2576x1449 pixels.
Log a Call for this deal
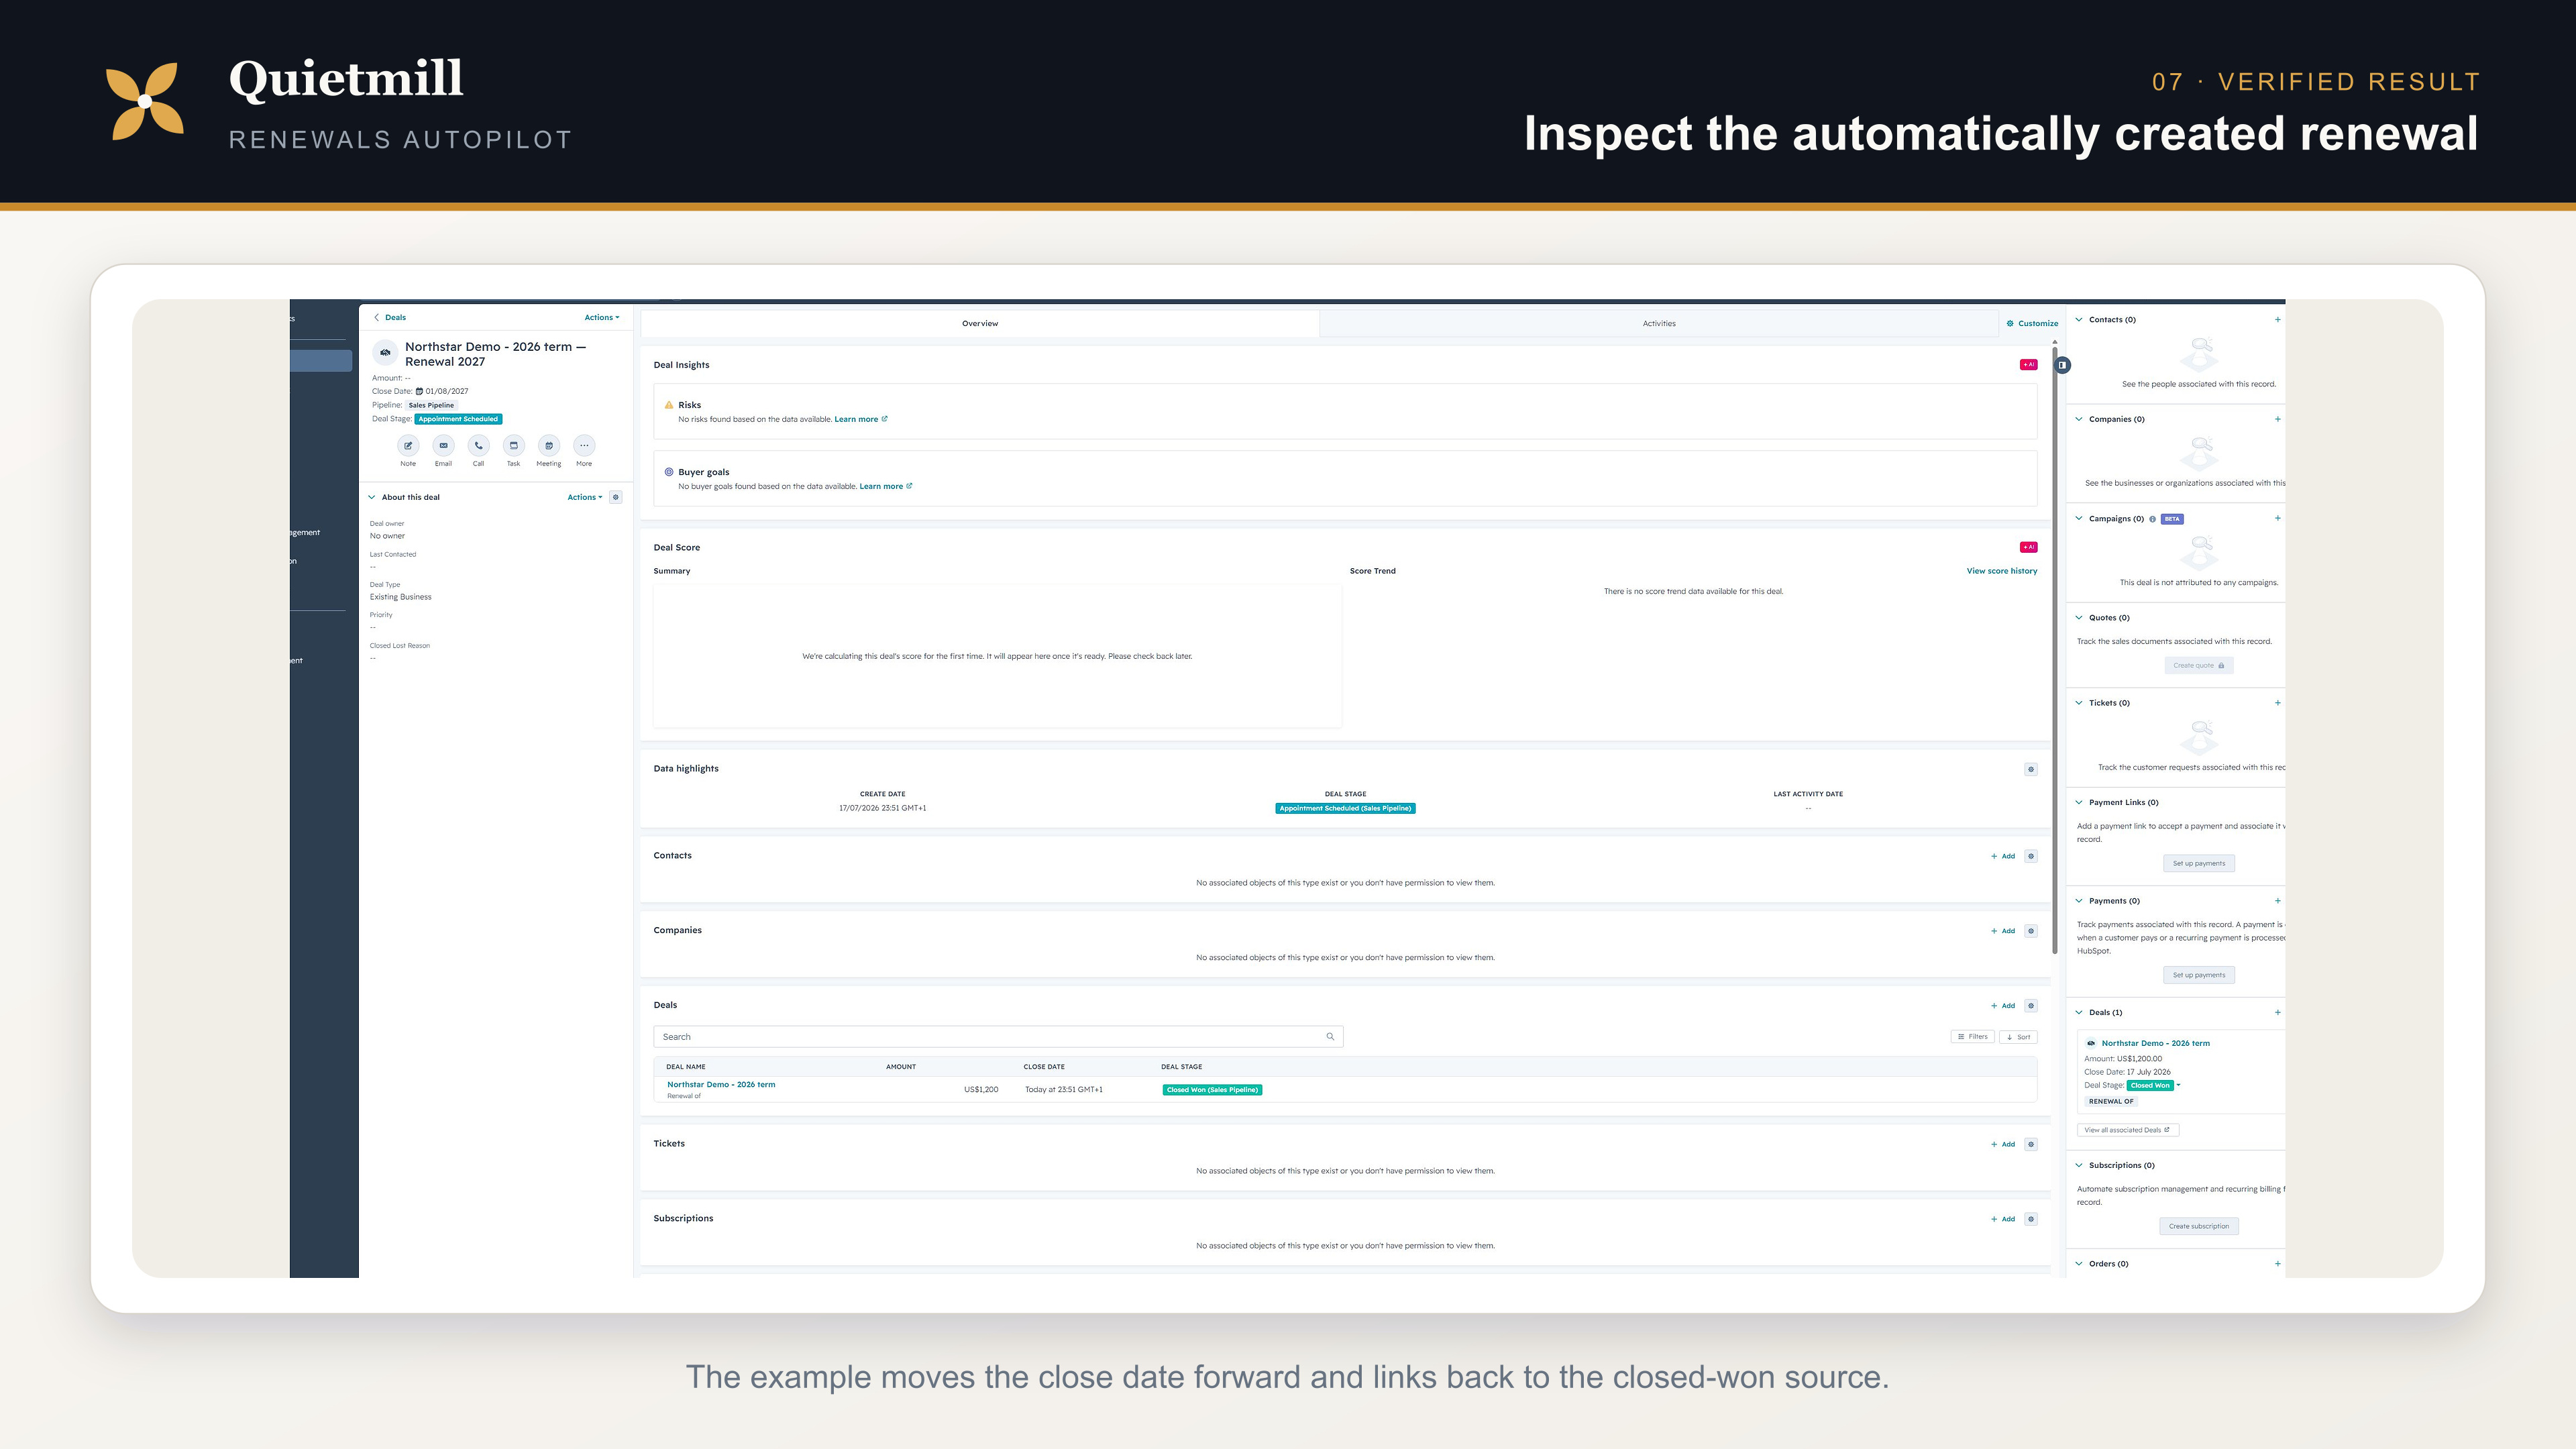[478, 445]
